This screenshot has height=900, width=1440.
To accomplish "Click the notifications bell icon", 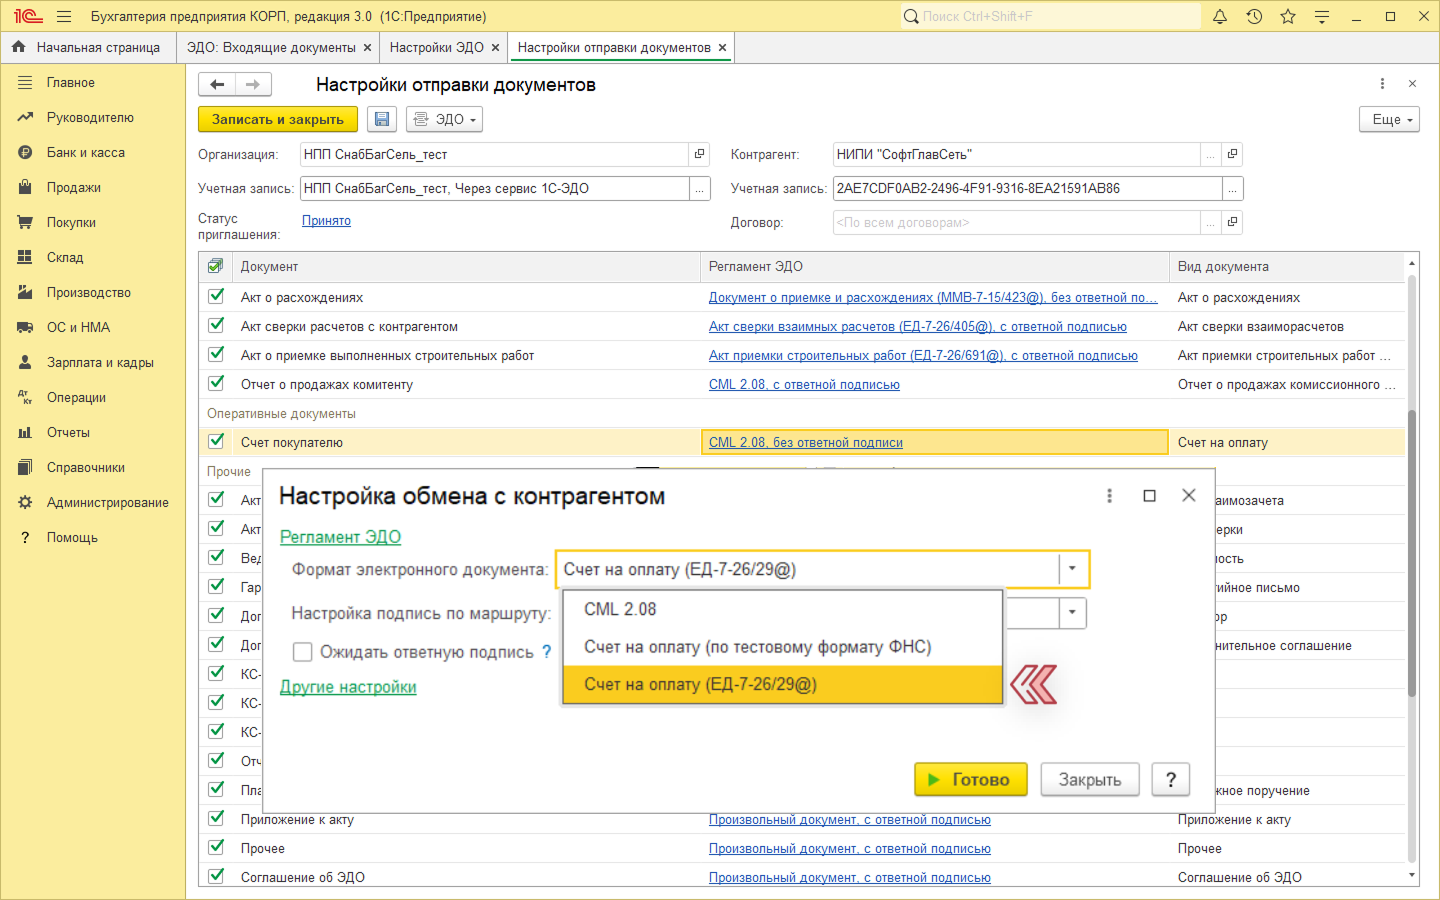I will coord(1220,16).
